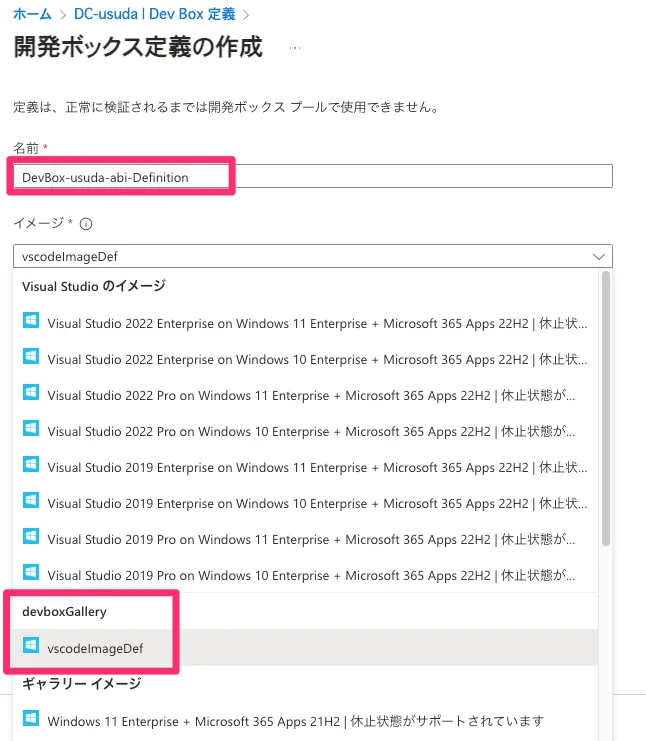Click Windows icon of VS 2019 Enterprise Windows 11 row
This screenshot has width=646, height=741.
click(31, 464)
